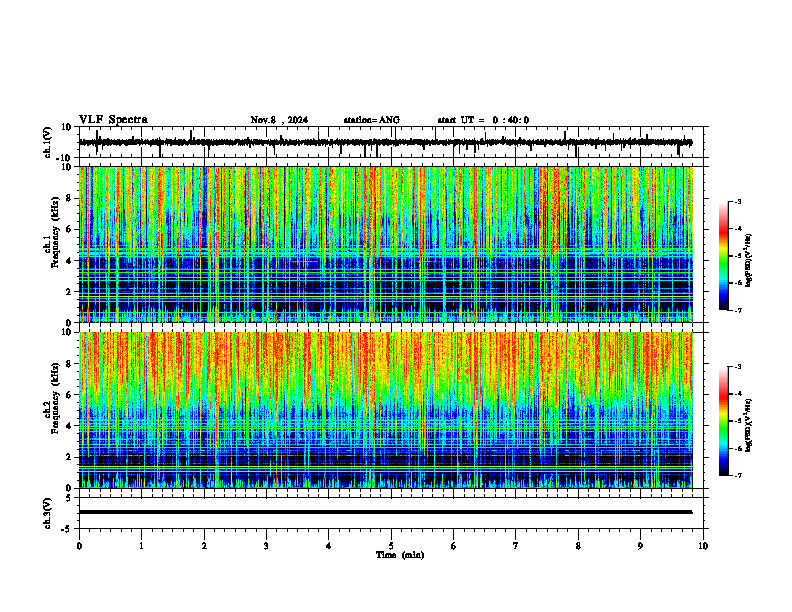
Task: Click the 'Time (min)' axis label
Action: [x=400, y=555]
